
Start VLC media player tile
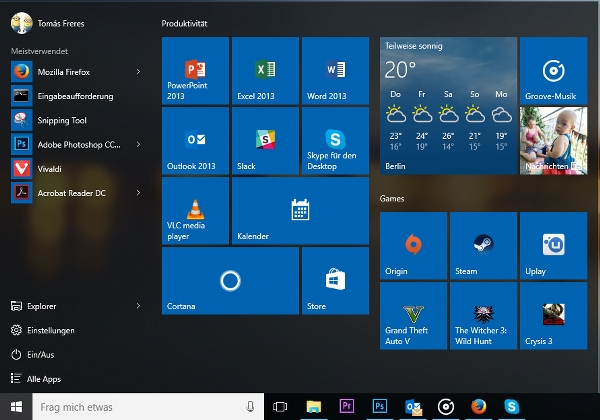[195, 211]
